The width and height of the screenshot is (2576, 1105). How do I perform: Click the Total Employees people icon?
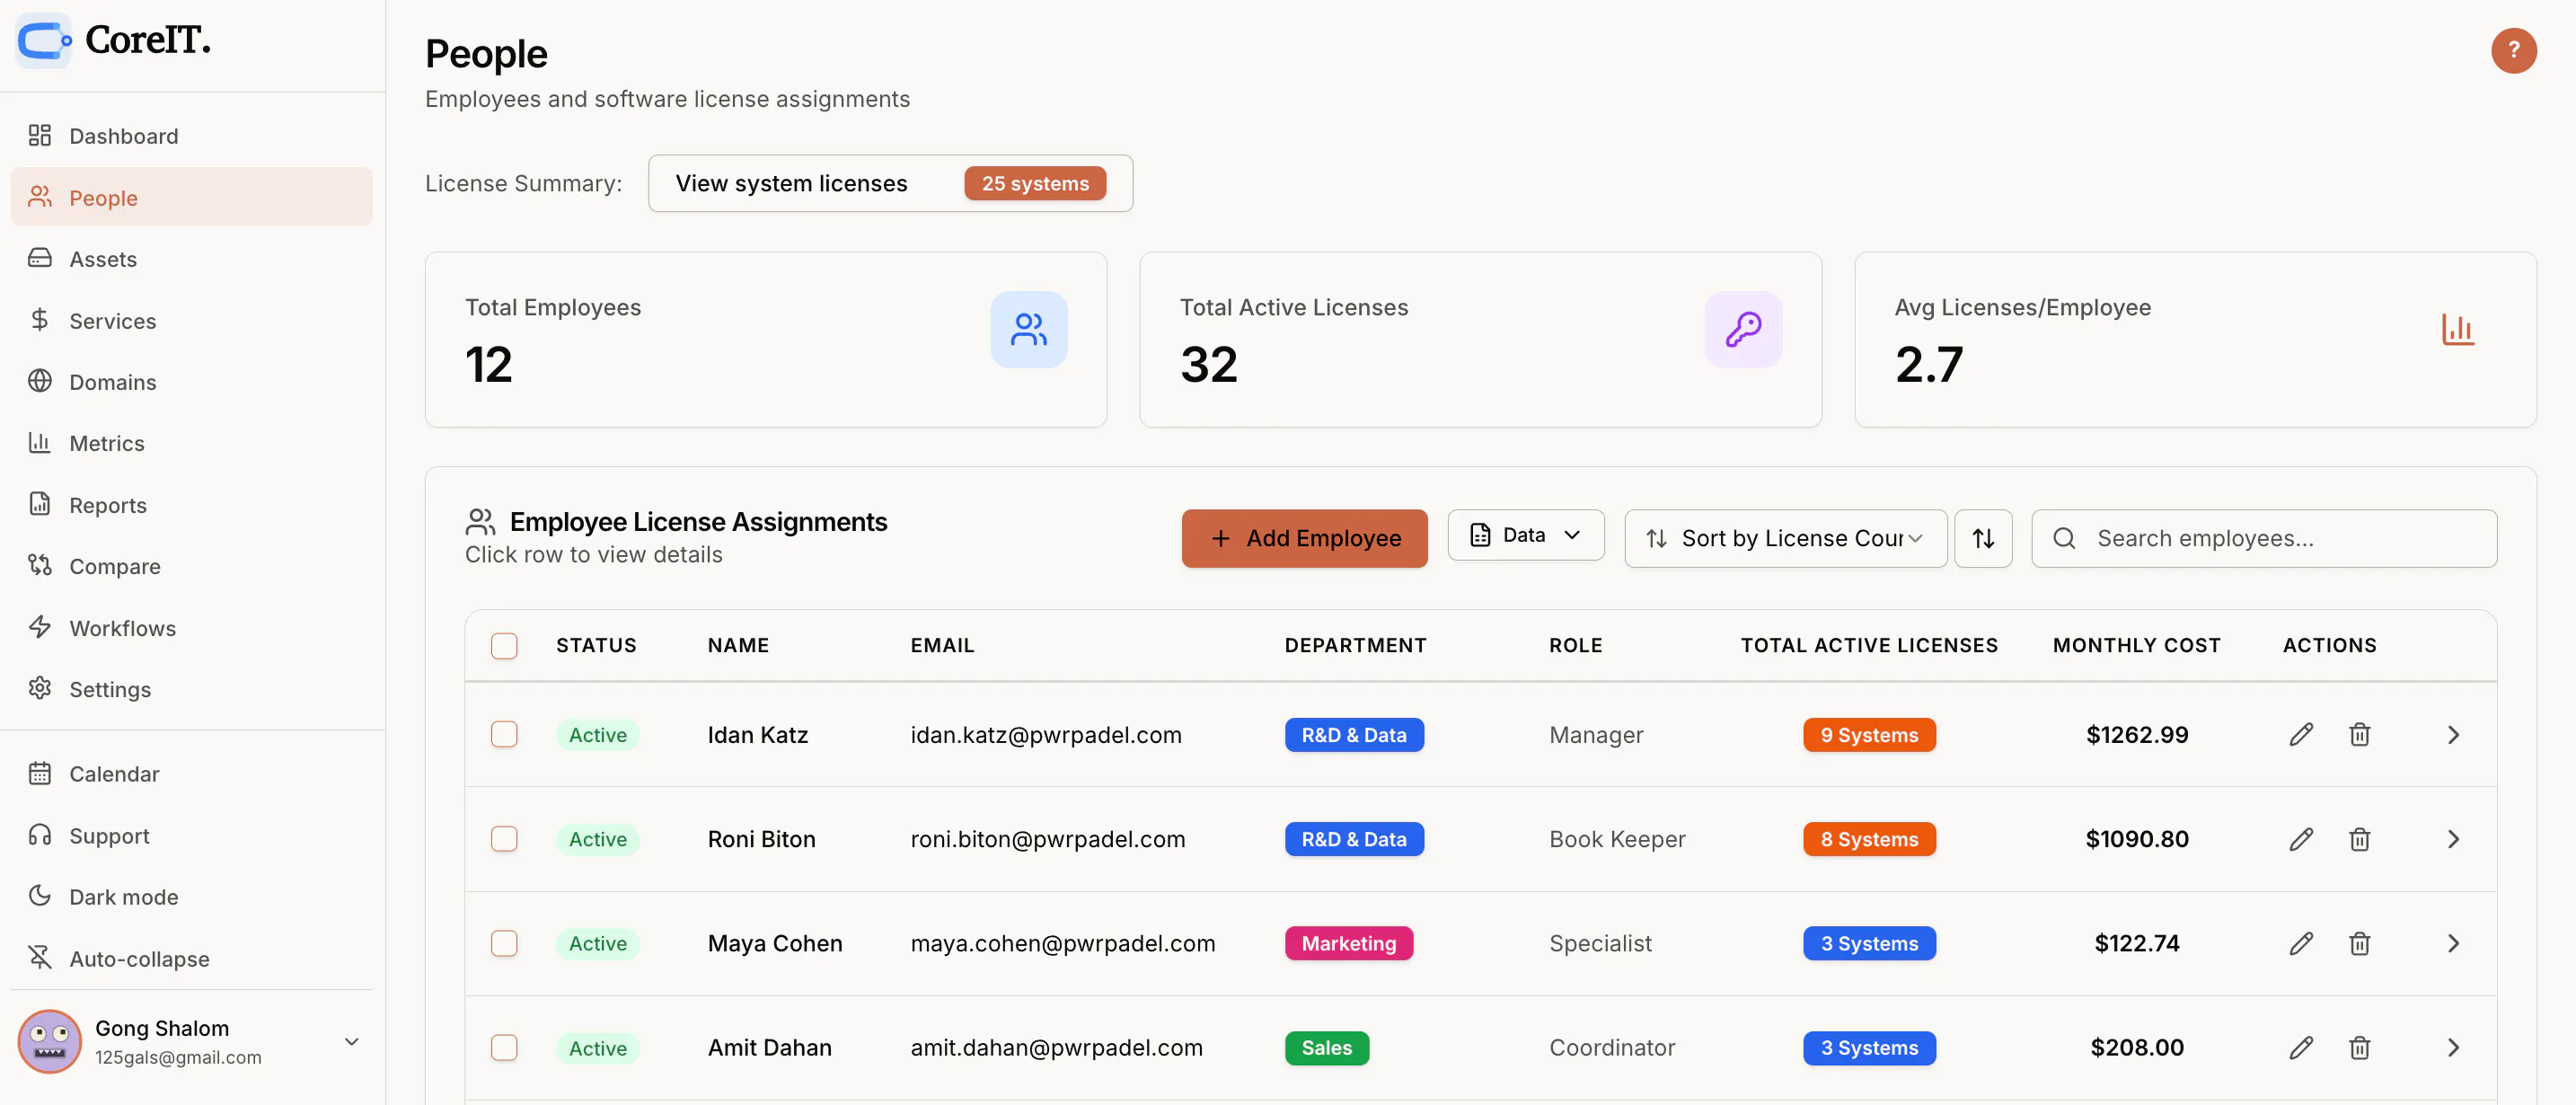[x=1028, y=329]
